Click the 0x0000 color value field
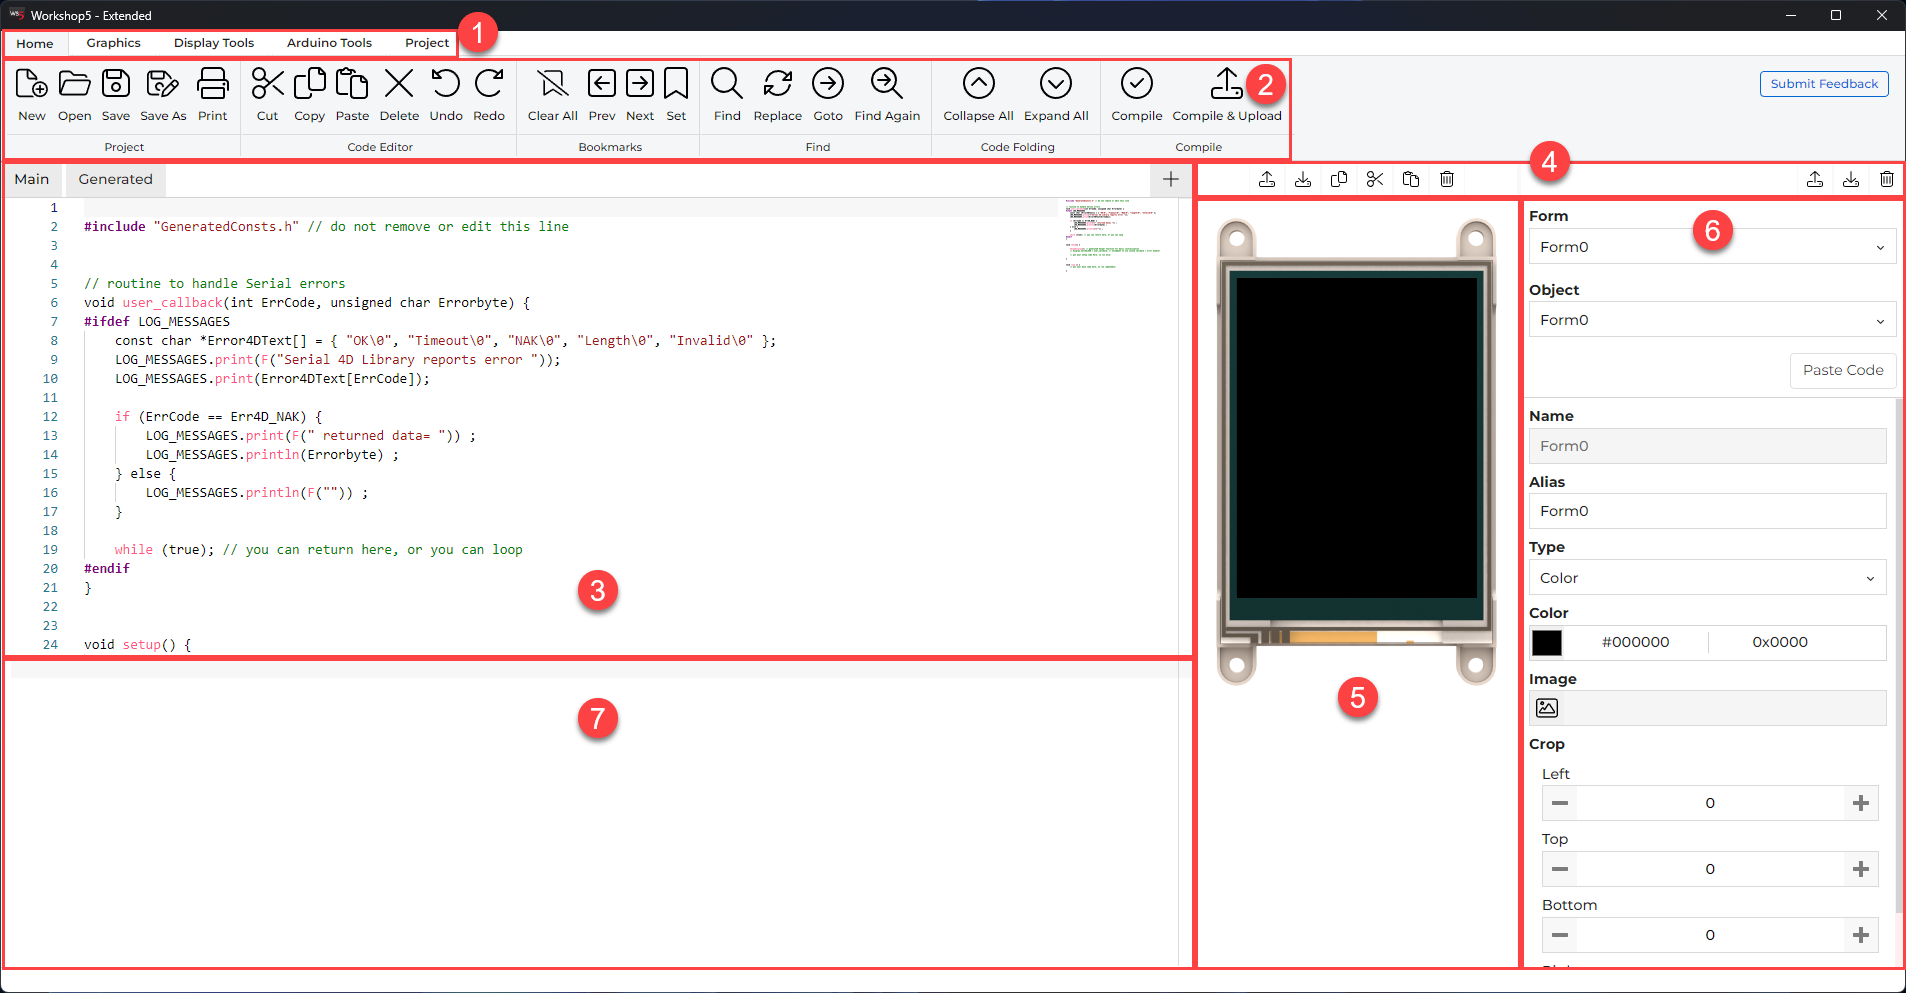1906x993 pixels. (1780, 642)
